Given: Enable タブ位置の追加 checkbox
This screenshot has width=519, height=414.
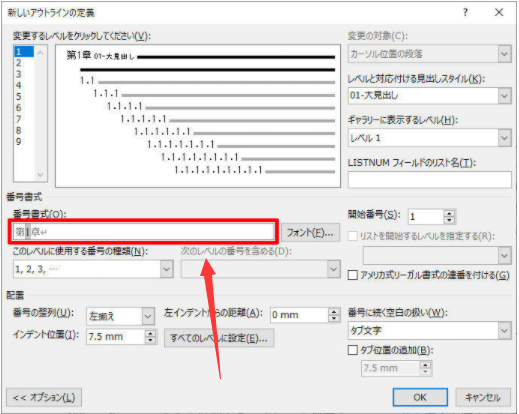Looking at the screenshot, I should [x=353, y=350].
